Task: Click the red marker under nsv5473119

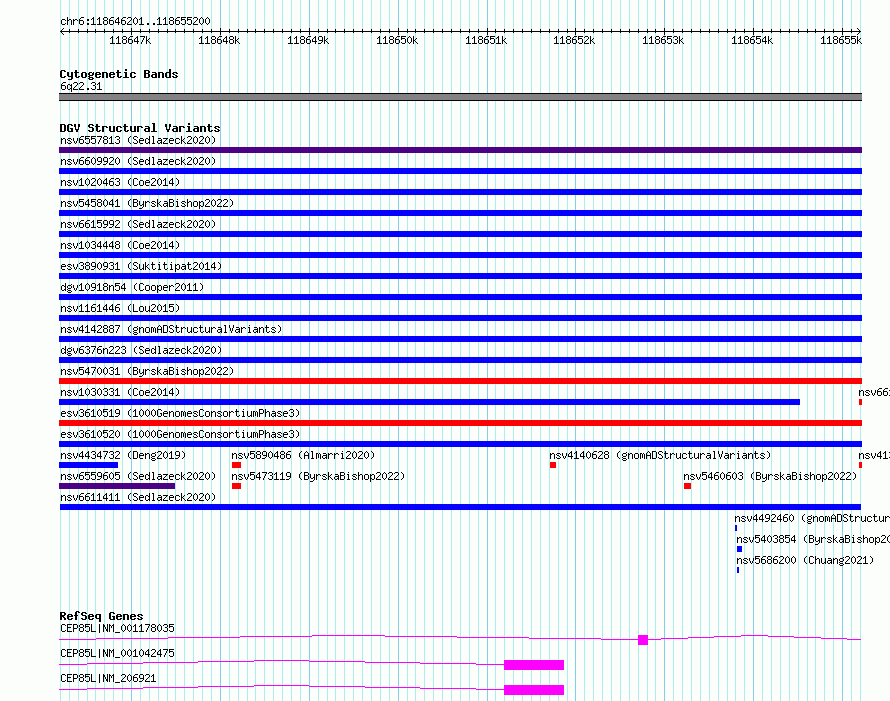Action: pos(236,486)
